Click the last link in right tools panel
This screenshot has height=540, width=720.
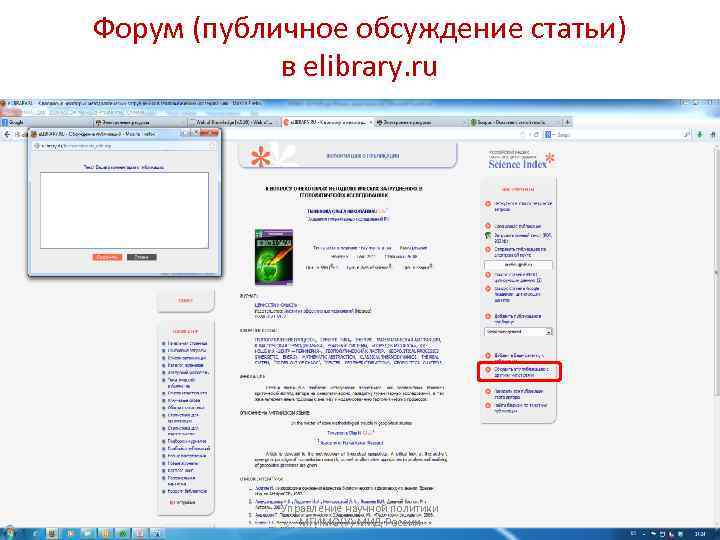[x=520, y=408]
